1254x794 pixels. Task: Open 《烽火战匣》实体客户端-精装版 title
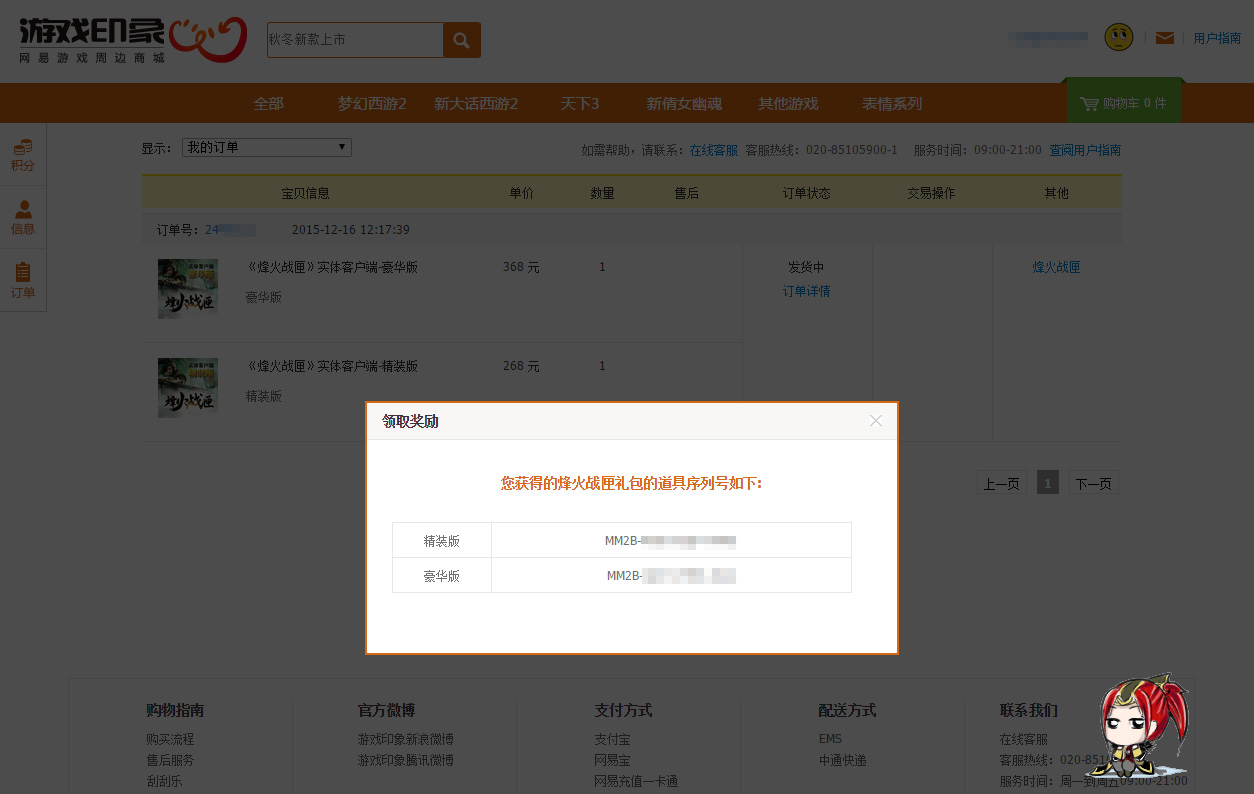point(332,366)
